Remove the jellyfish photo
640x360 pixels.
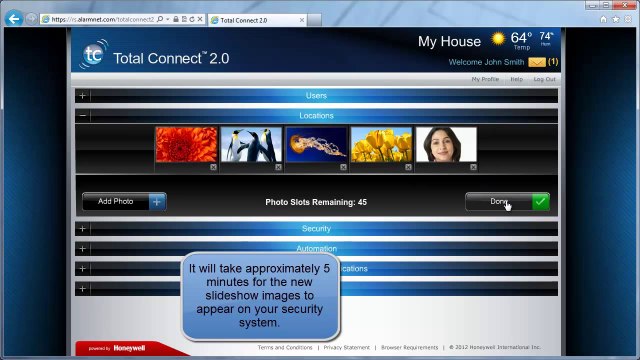[343, 167]
